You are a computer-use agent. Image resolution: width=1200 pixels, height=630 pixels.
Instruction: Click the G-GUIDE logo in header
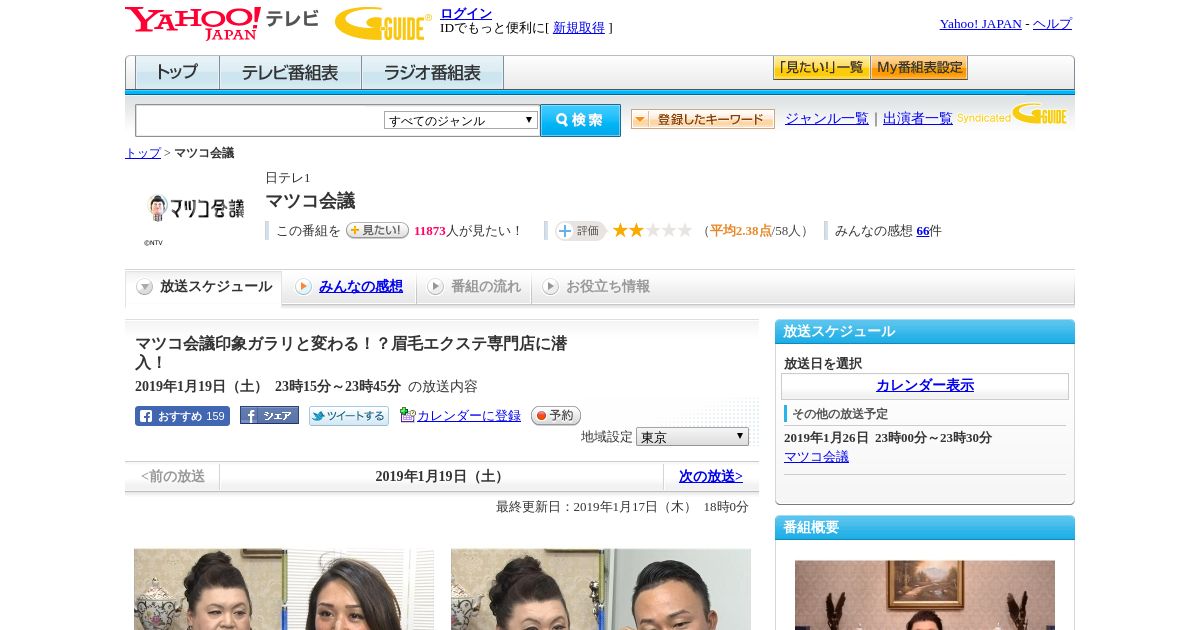[383, 23]
